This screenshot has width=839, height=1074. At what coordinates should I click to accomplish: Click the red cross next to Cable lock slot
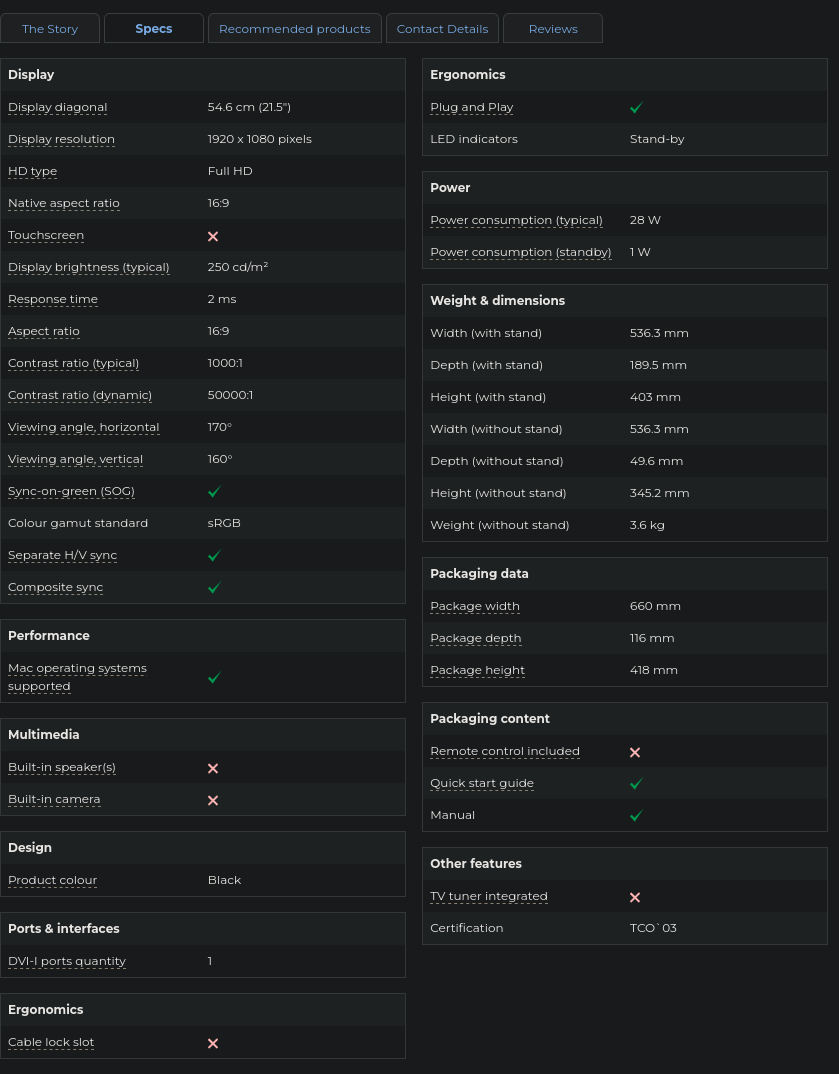213,1043
